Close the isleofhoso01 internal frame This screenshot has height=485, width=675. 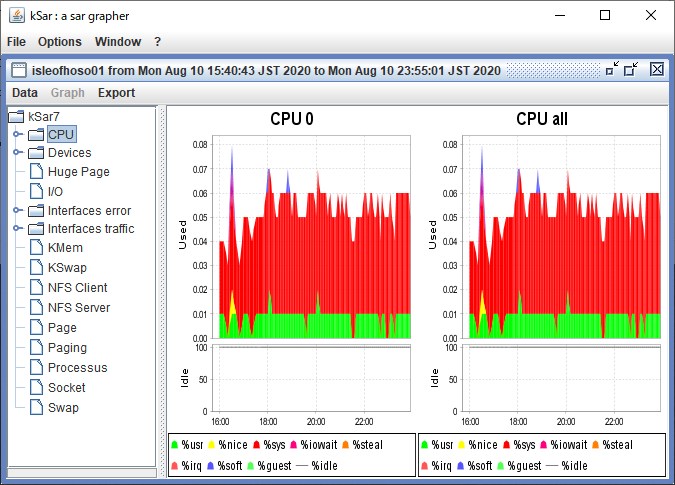pos(656,69)
